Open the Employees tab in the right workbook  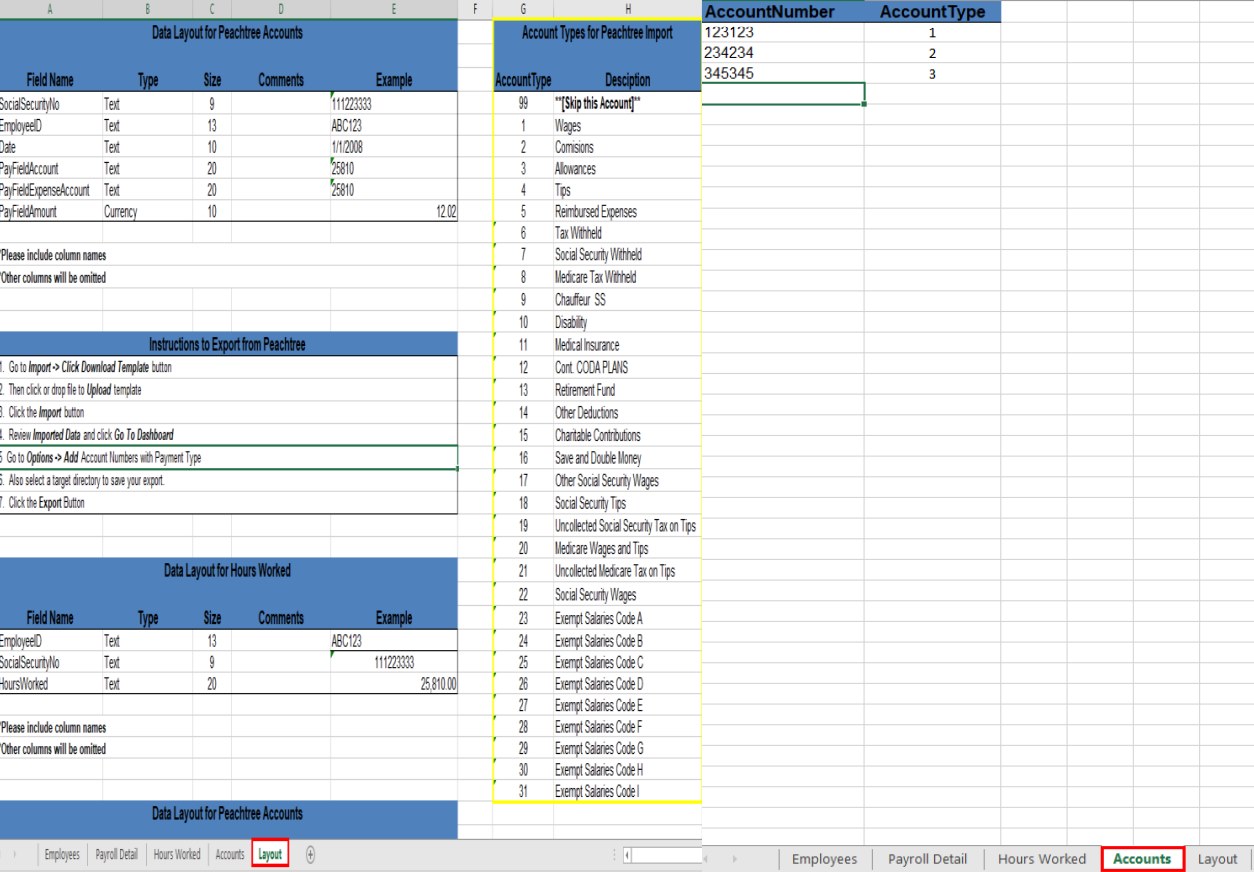[824, 859]
